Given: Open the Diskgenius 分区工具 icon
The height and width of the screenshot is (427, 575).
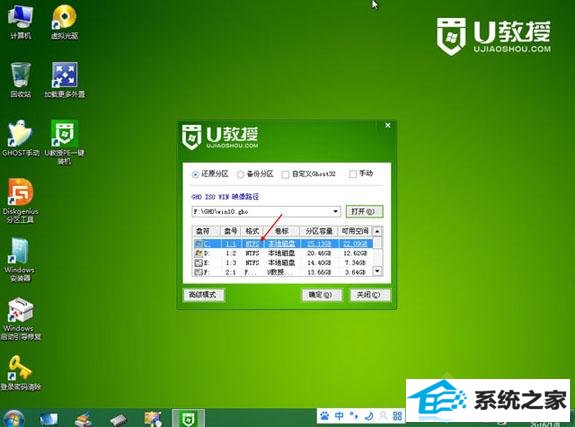Looking at the screenshot, I should [21, 201].
